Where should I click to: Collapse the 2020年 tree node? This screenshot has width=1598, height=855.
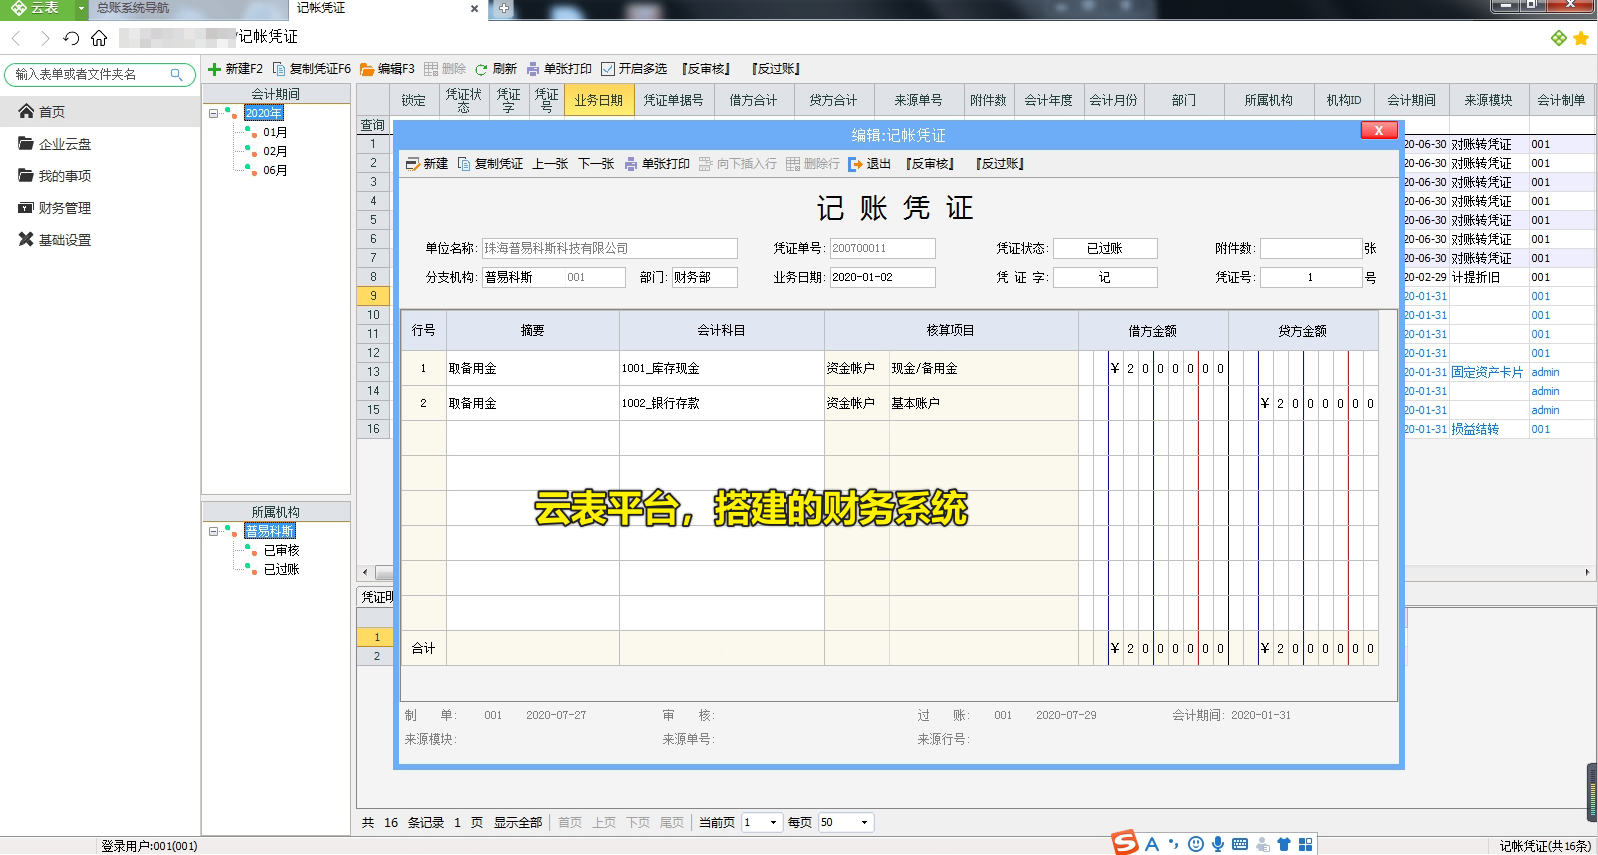[213, 113]
